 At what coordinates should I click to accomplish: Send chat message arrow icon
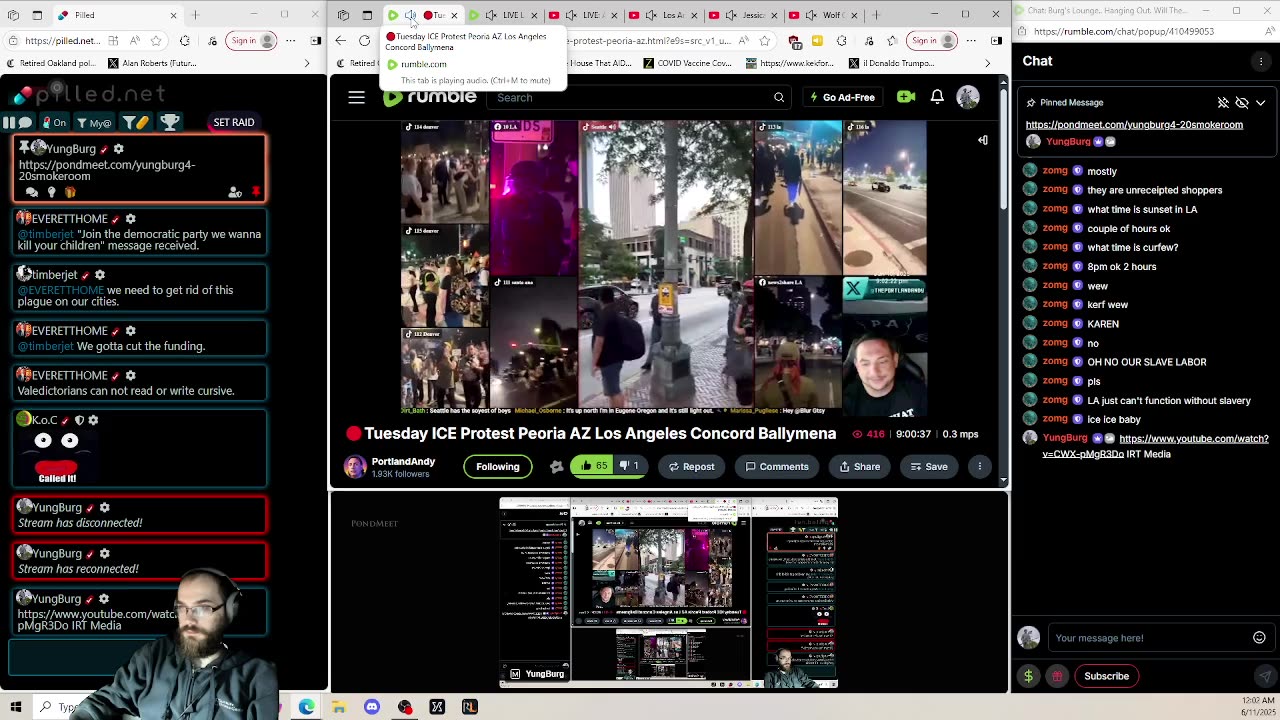pos(1264,676)
